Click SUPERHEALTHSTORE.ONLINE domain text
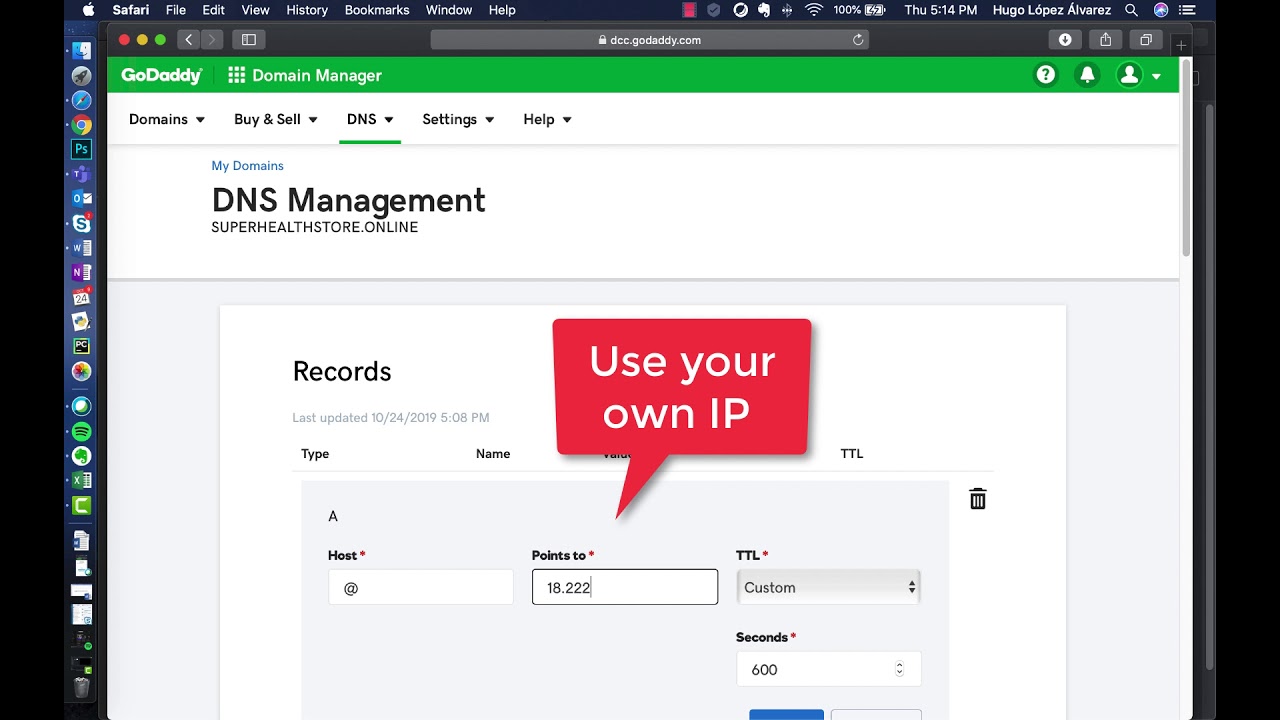The height and width of the screenshot is (720, 1280). 315,227
